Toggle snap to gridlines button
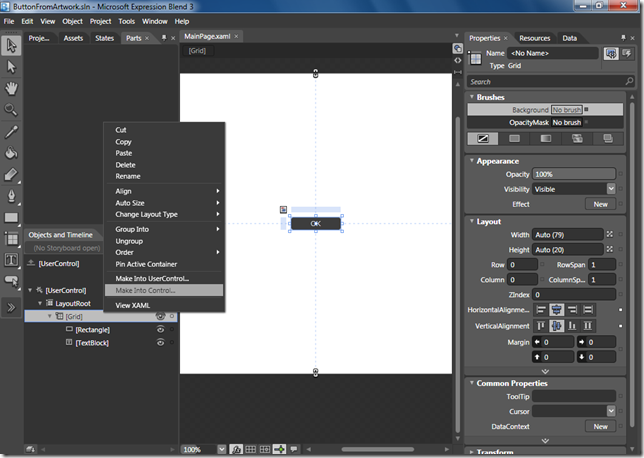This screenshot has width=644, height=458. point(265,449)
